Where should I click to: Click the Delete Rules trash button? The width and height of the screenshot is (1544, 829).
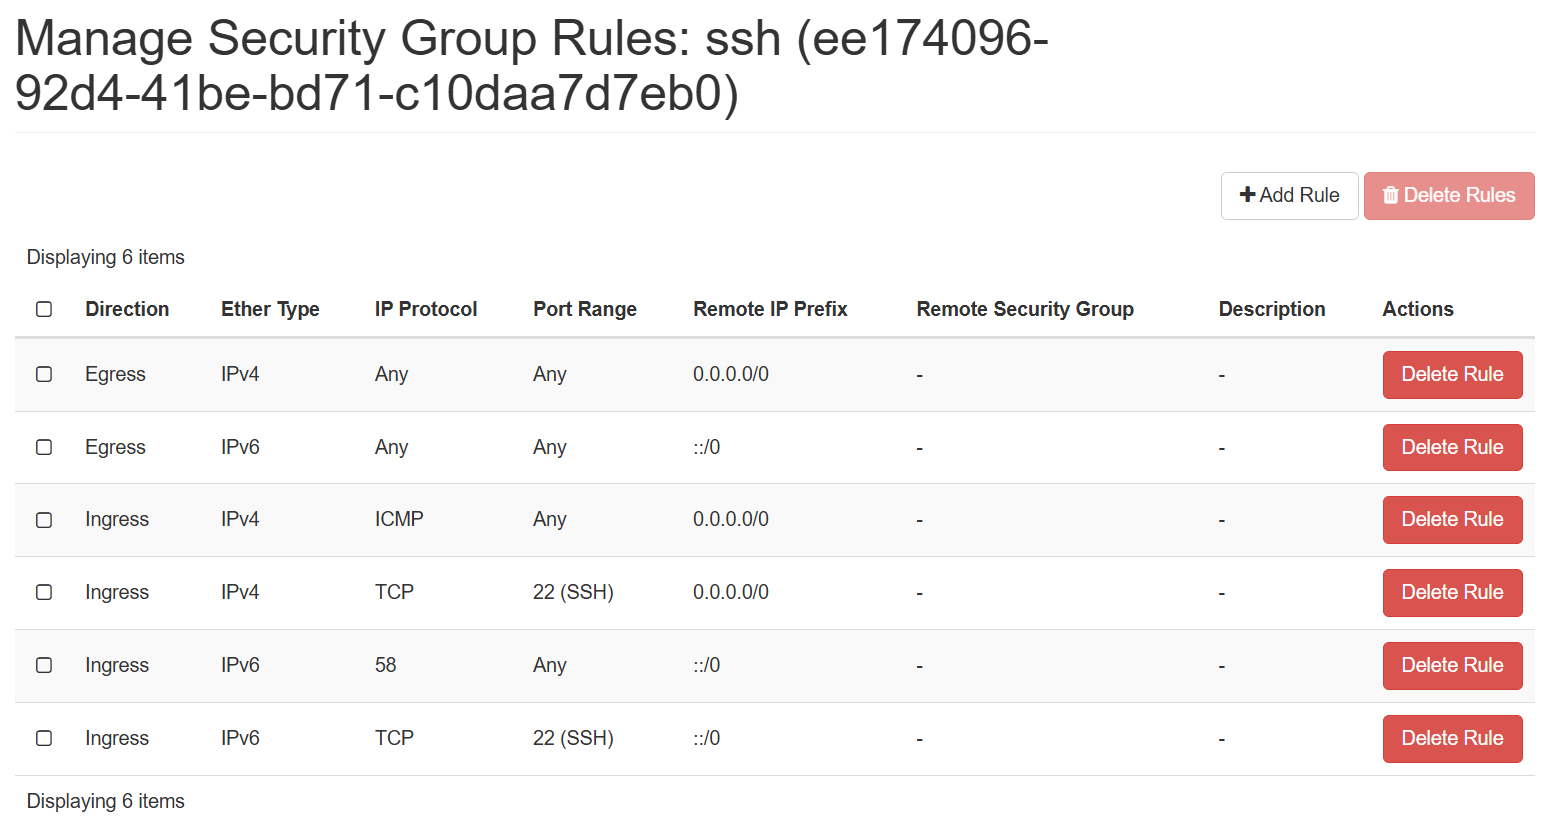tap(1448, 196)
